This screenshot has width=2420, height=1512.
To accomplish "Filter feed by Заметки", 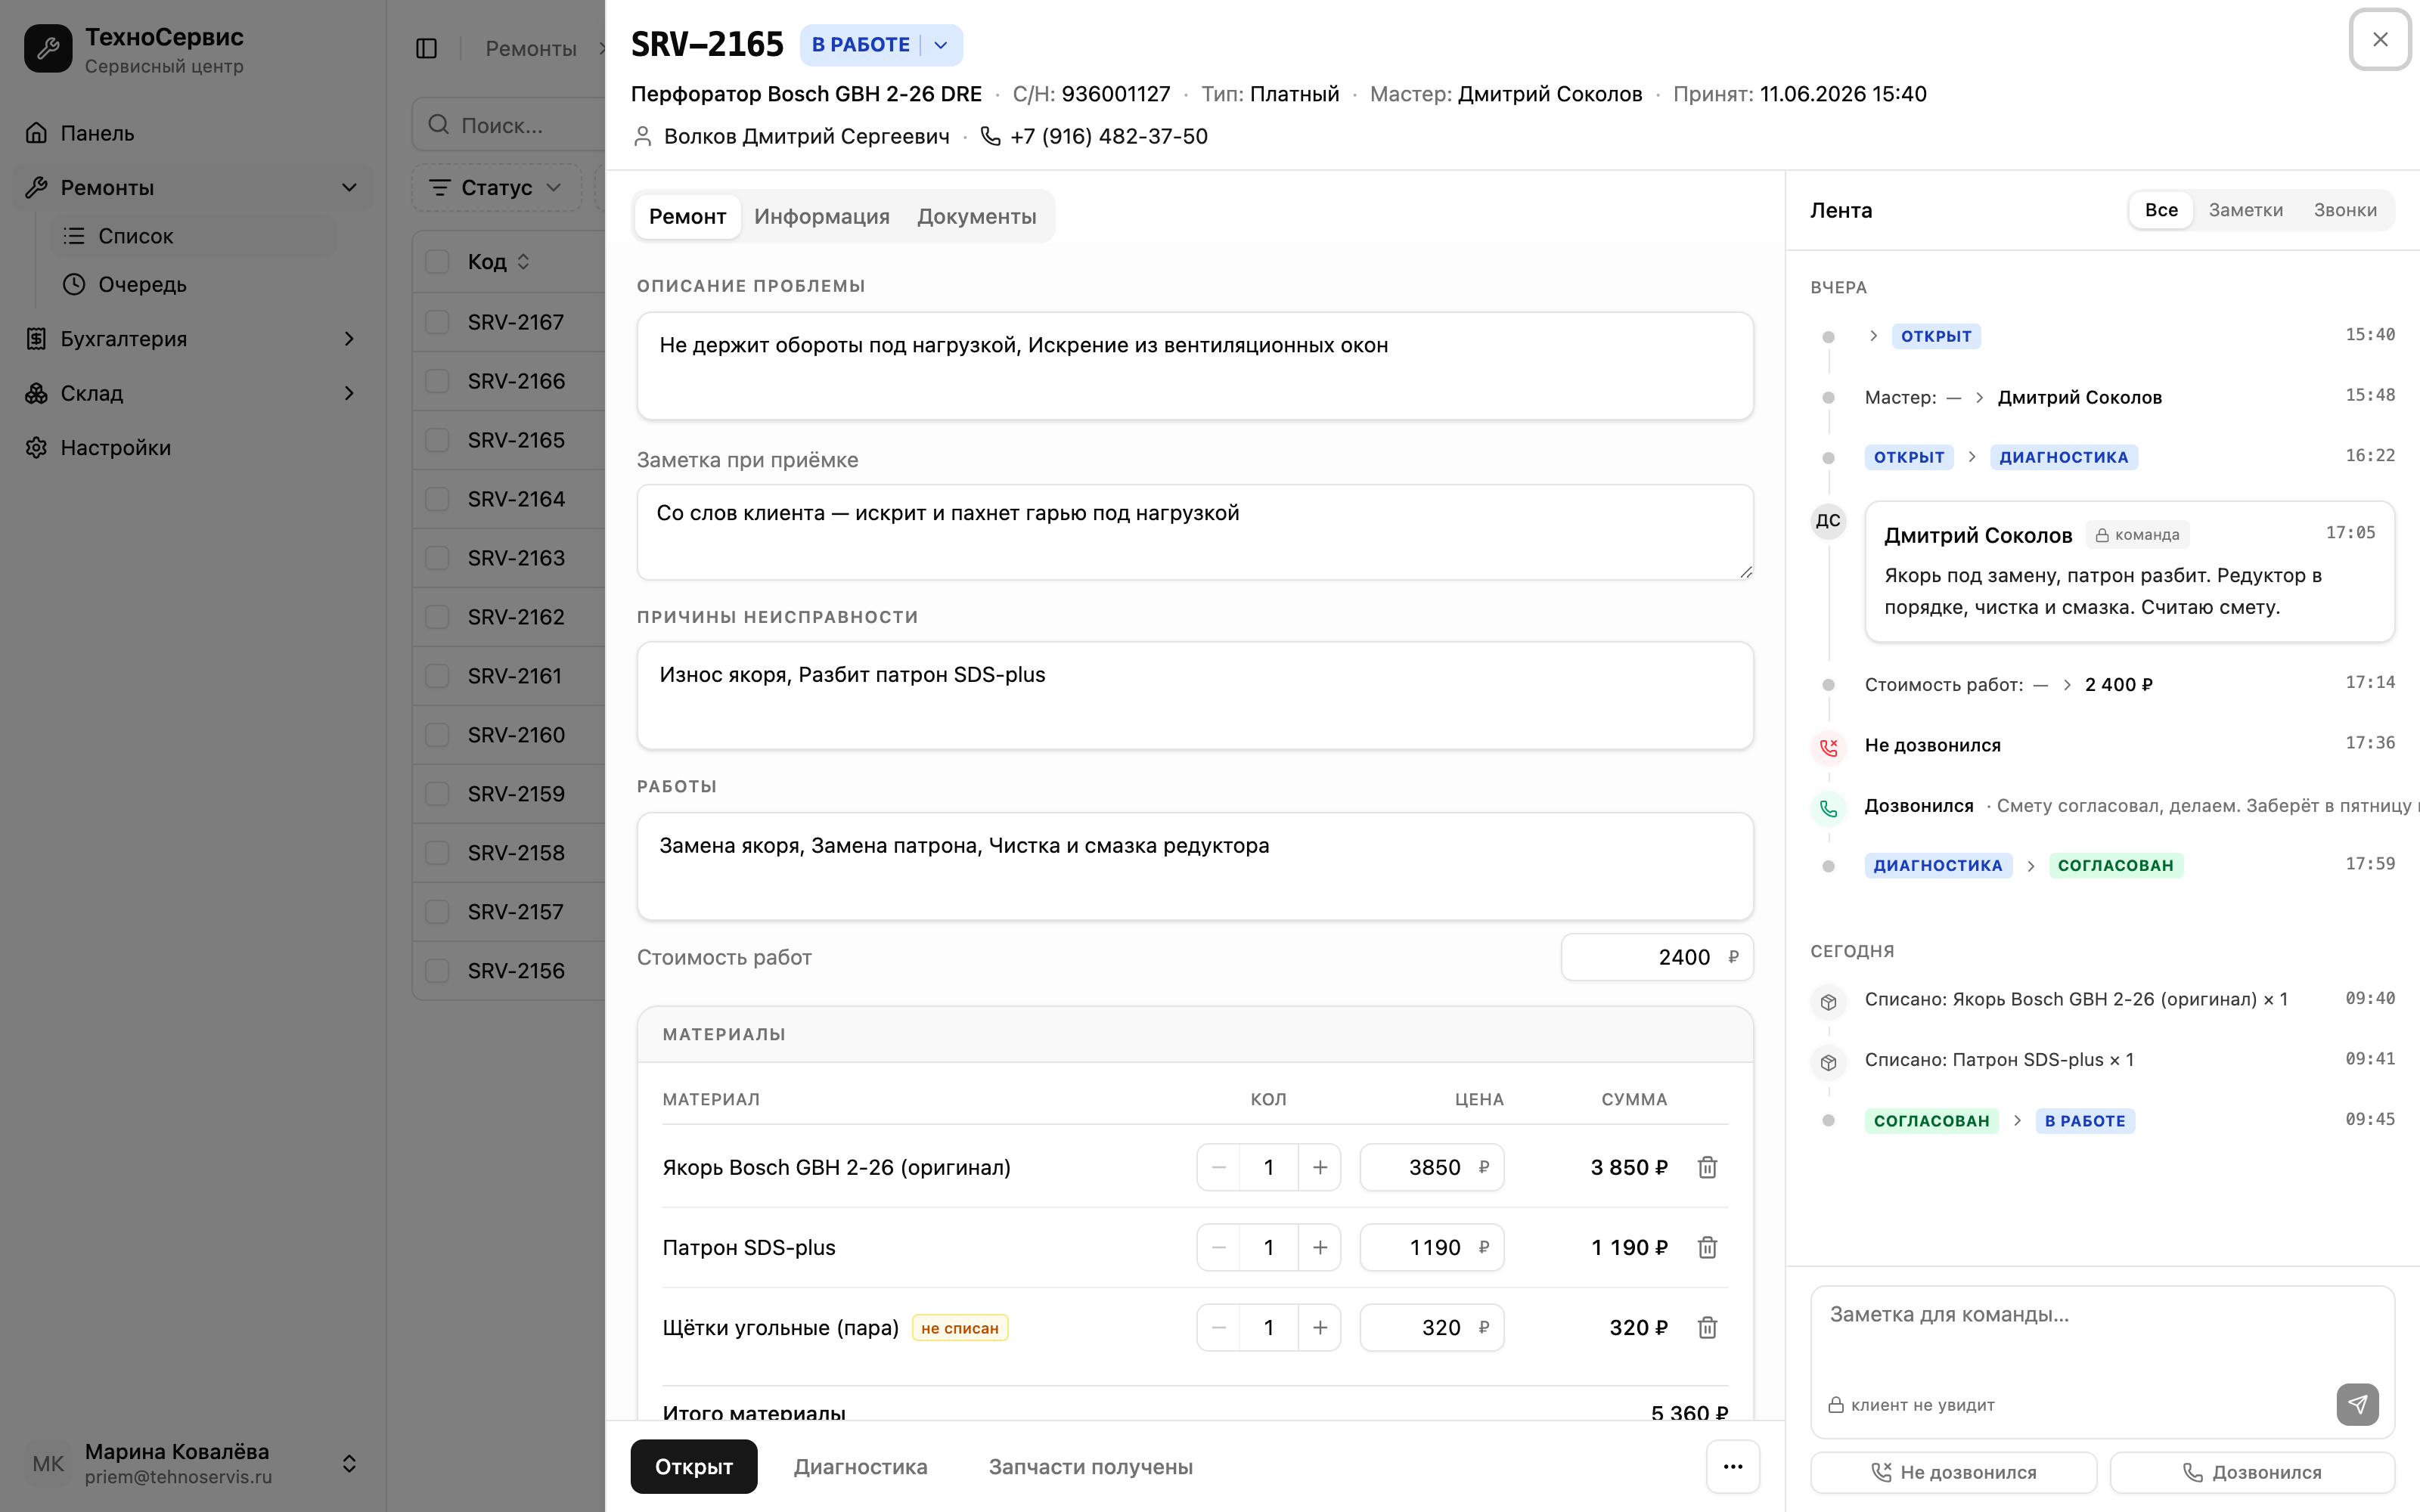I will pos(2245,210).
